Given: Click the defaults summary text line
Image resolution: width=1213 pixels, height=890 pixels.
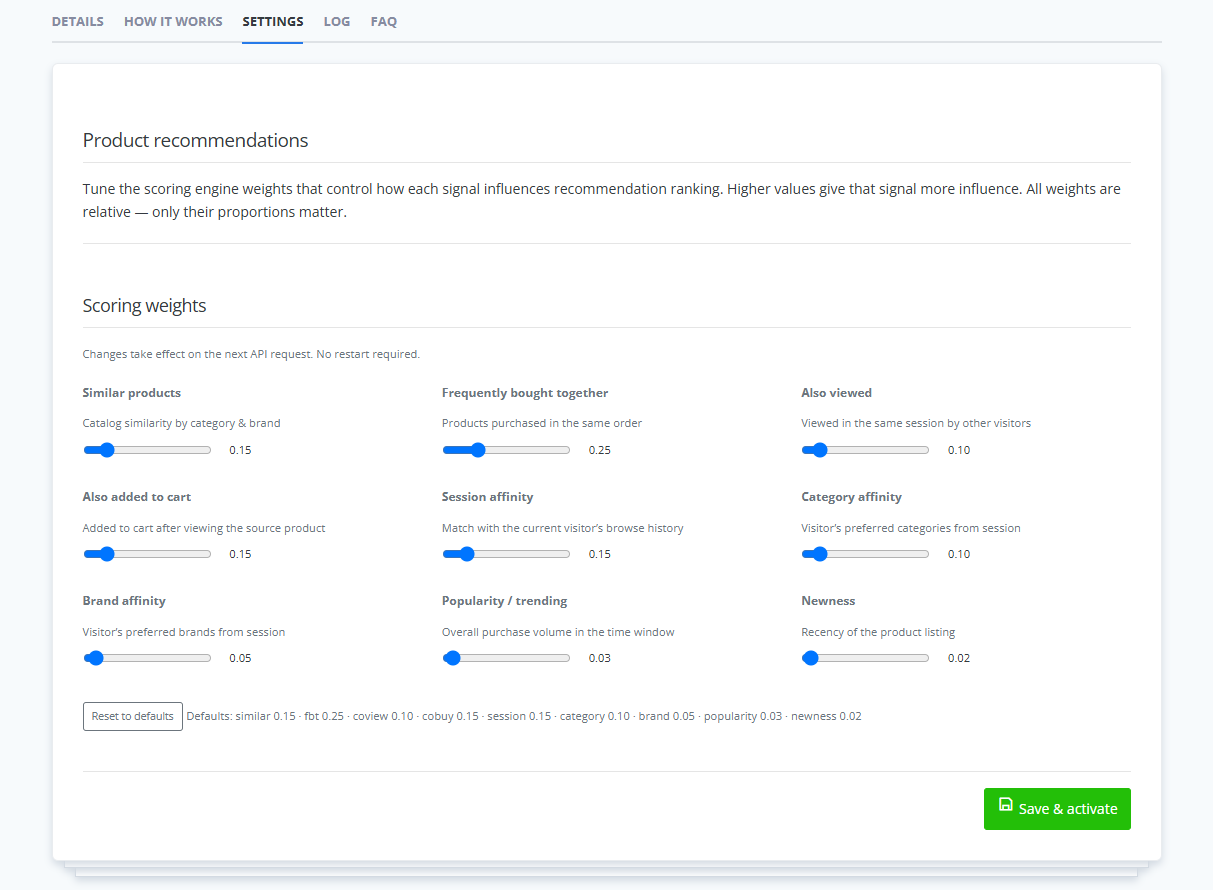Looking at the screenshot, I should pyautogui.click(x=524, y=717).
